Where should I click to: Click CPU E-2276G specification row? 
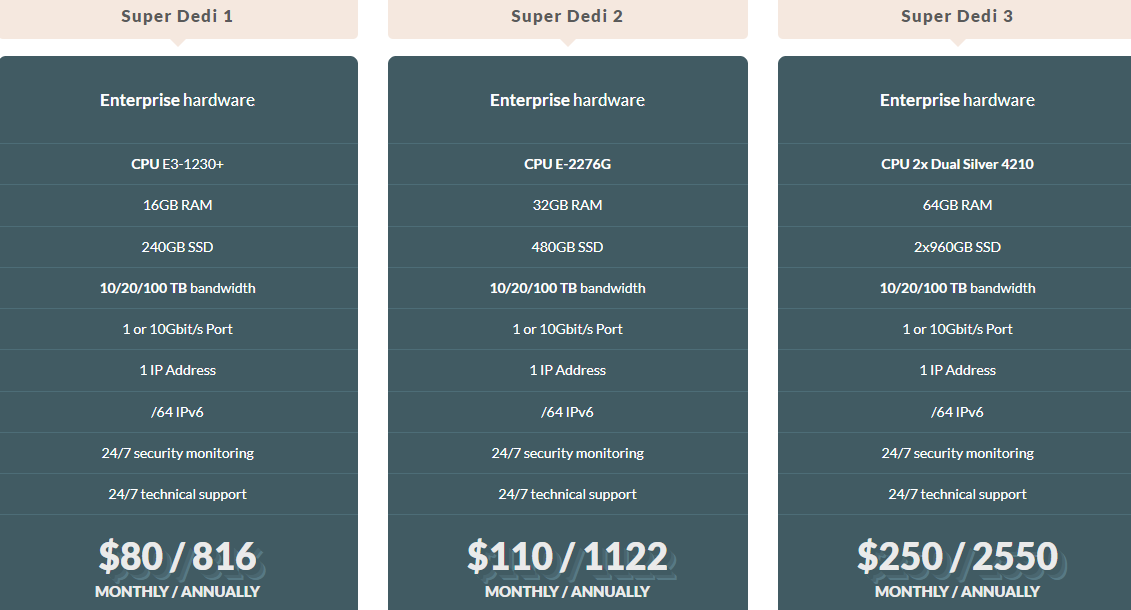567,164
